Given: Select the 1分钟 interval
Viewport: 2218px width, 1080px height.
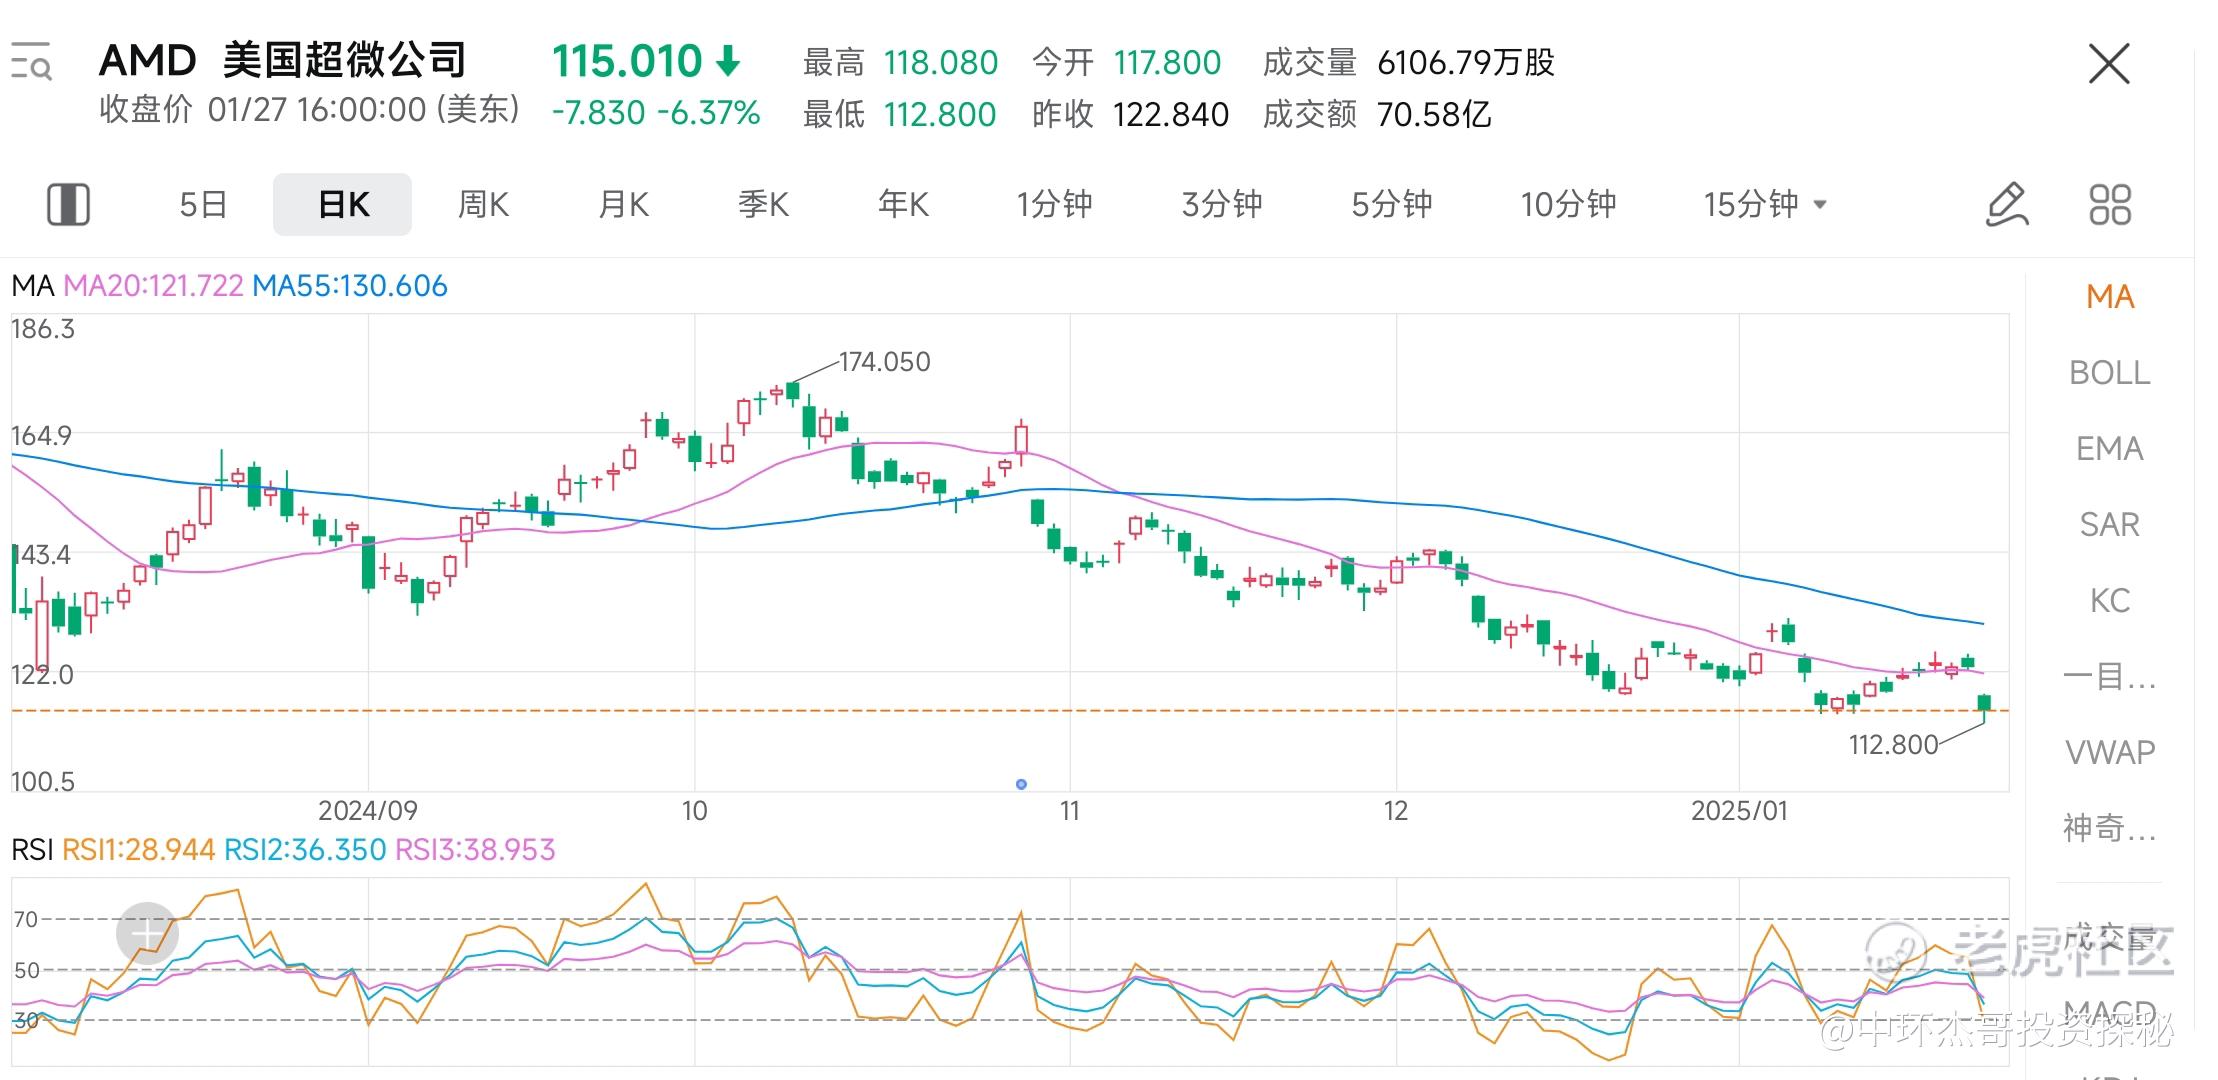Looking at the screenshot, I should [1054, 204].
